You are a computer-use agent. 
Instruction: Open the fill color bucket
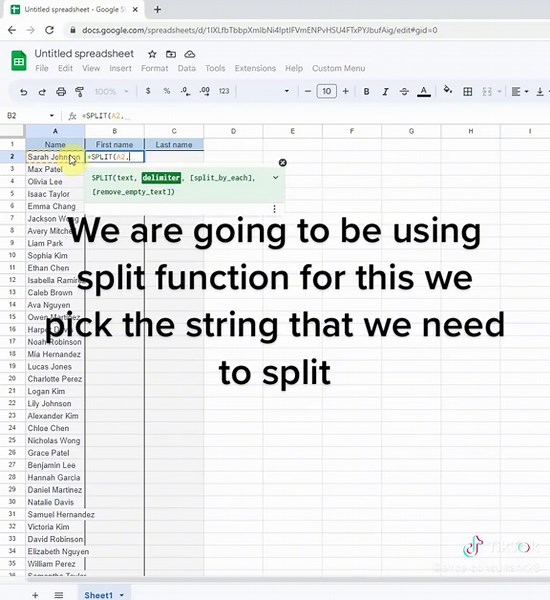447,90
